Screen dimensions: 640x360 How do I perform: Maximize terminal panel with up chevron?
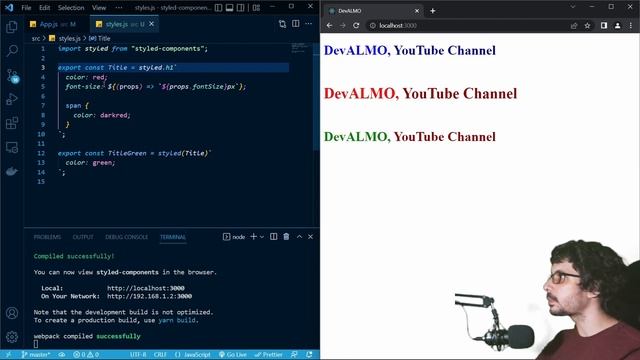(x=299, y=237)
